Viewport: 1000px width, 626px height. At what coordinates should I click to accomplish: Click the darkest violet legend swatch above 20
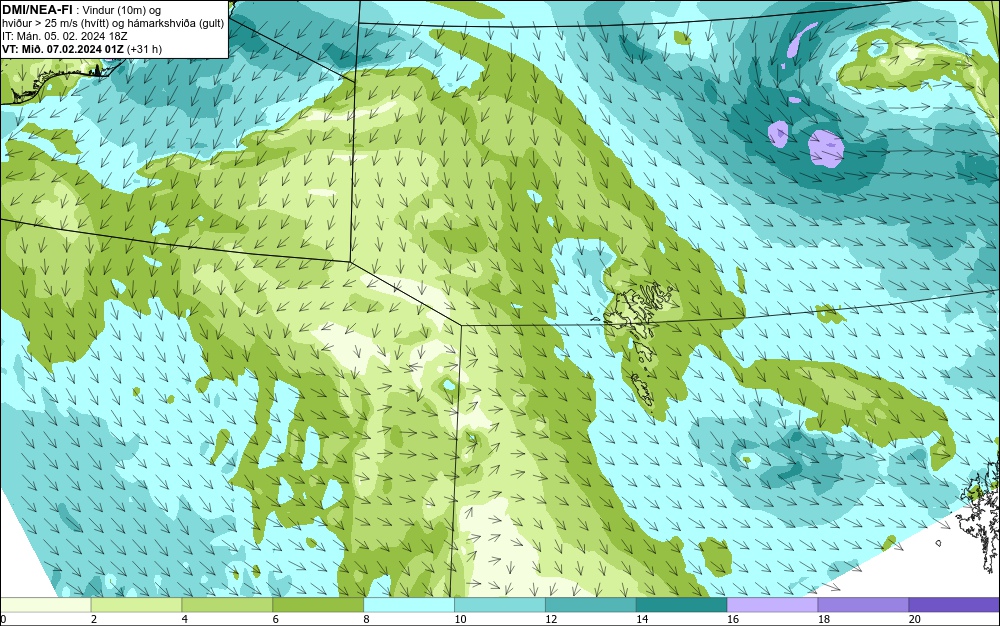pyautogui.click(x=954, y=605)
